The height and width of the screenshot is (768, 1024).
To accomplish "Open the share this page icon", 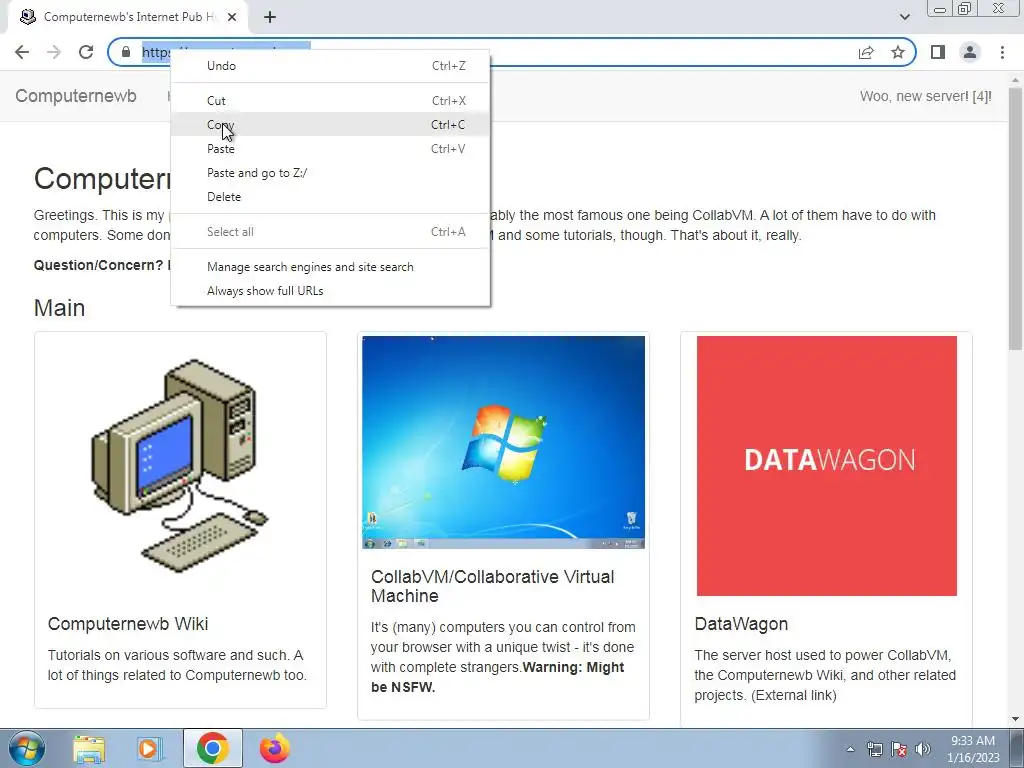I will pyautogui.click(x=866, y=52).
